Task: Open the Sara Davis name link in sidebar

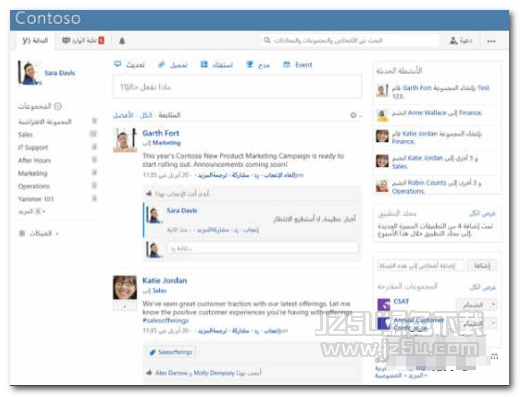Action: coord(60,73)
